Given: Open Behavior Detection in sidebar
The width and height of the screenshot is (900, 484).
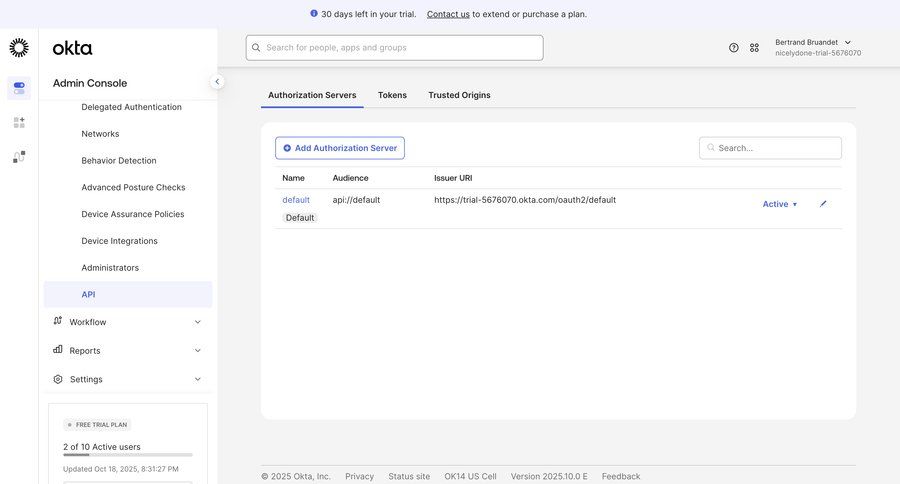Looking at the screenshot, I should point(119,161).
